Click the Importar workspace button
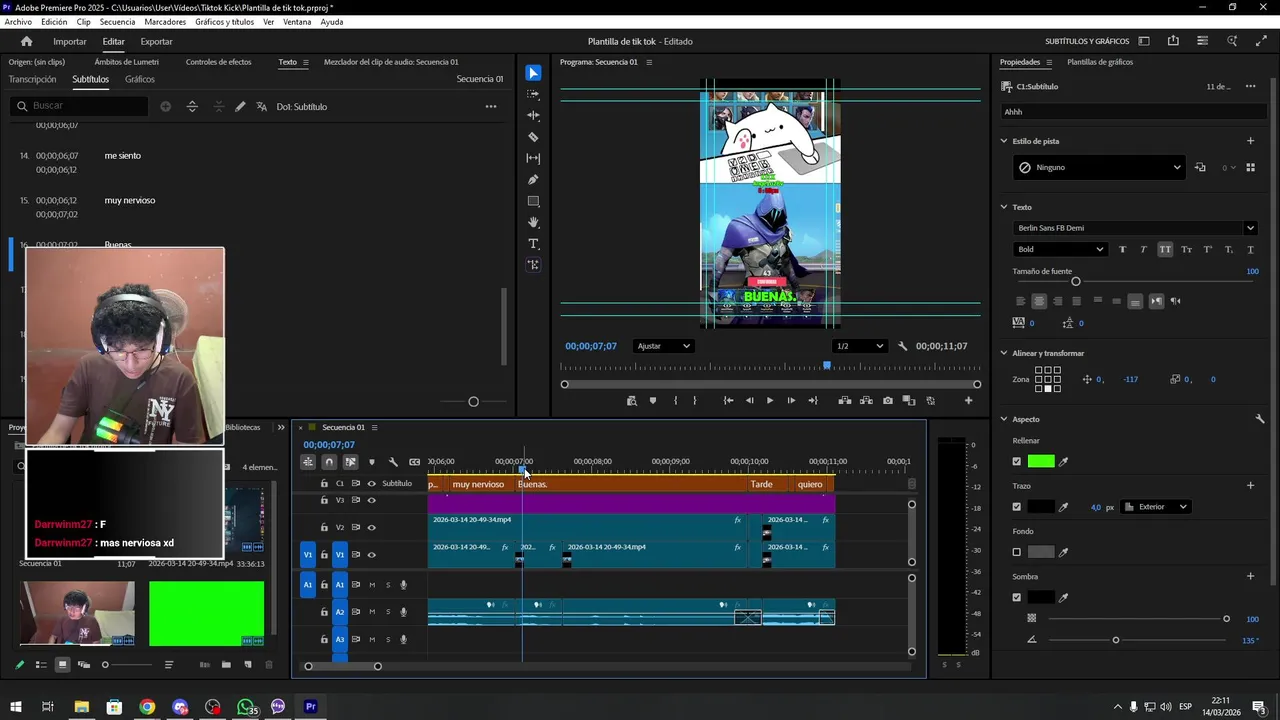Screen dimensions: 1280x720 click(x=70, y=41)
